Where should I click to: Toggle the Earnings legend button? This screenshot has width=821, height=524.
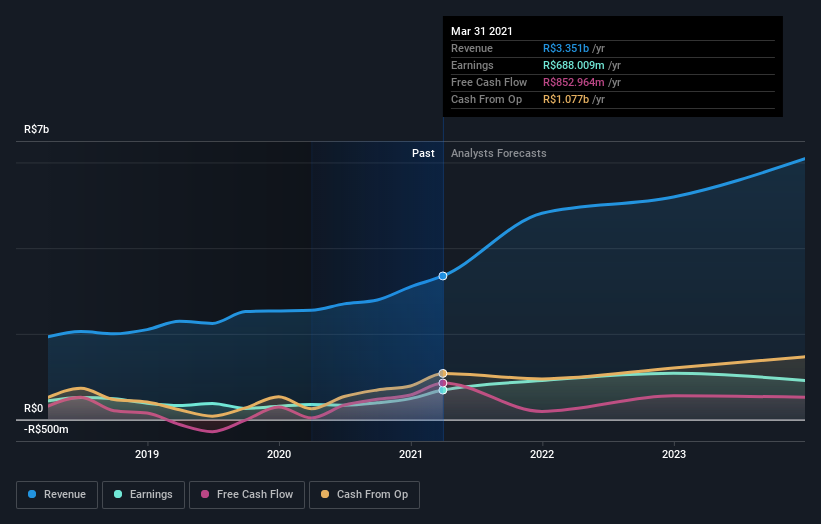click(143, 495)
